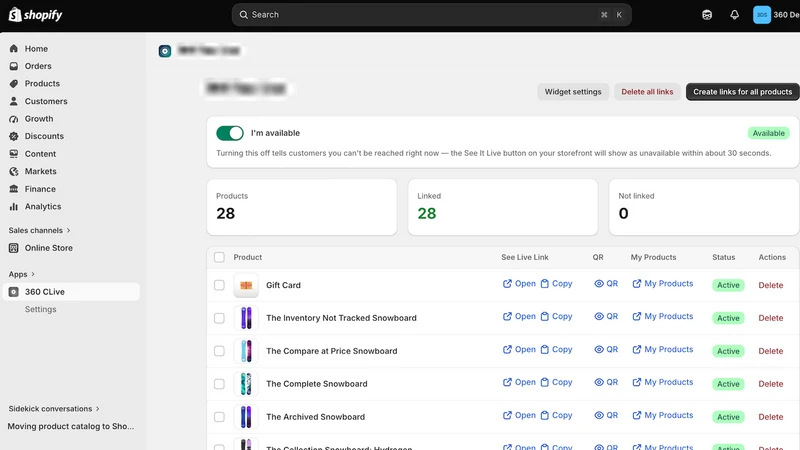Open the Sidekick assistant icon
The width and height of the screenshot is (800, 450).
tap(707, 15)
